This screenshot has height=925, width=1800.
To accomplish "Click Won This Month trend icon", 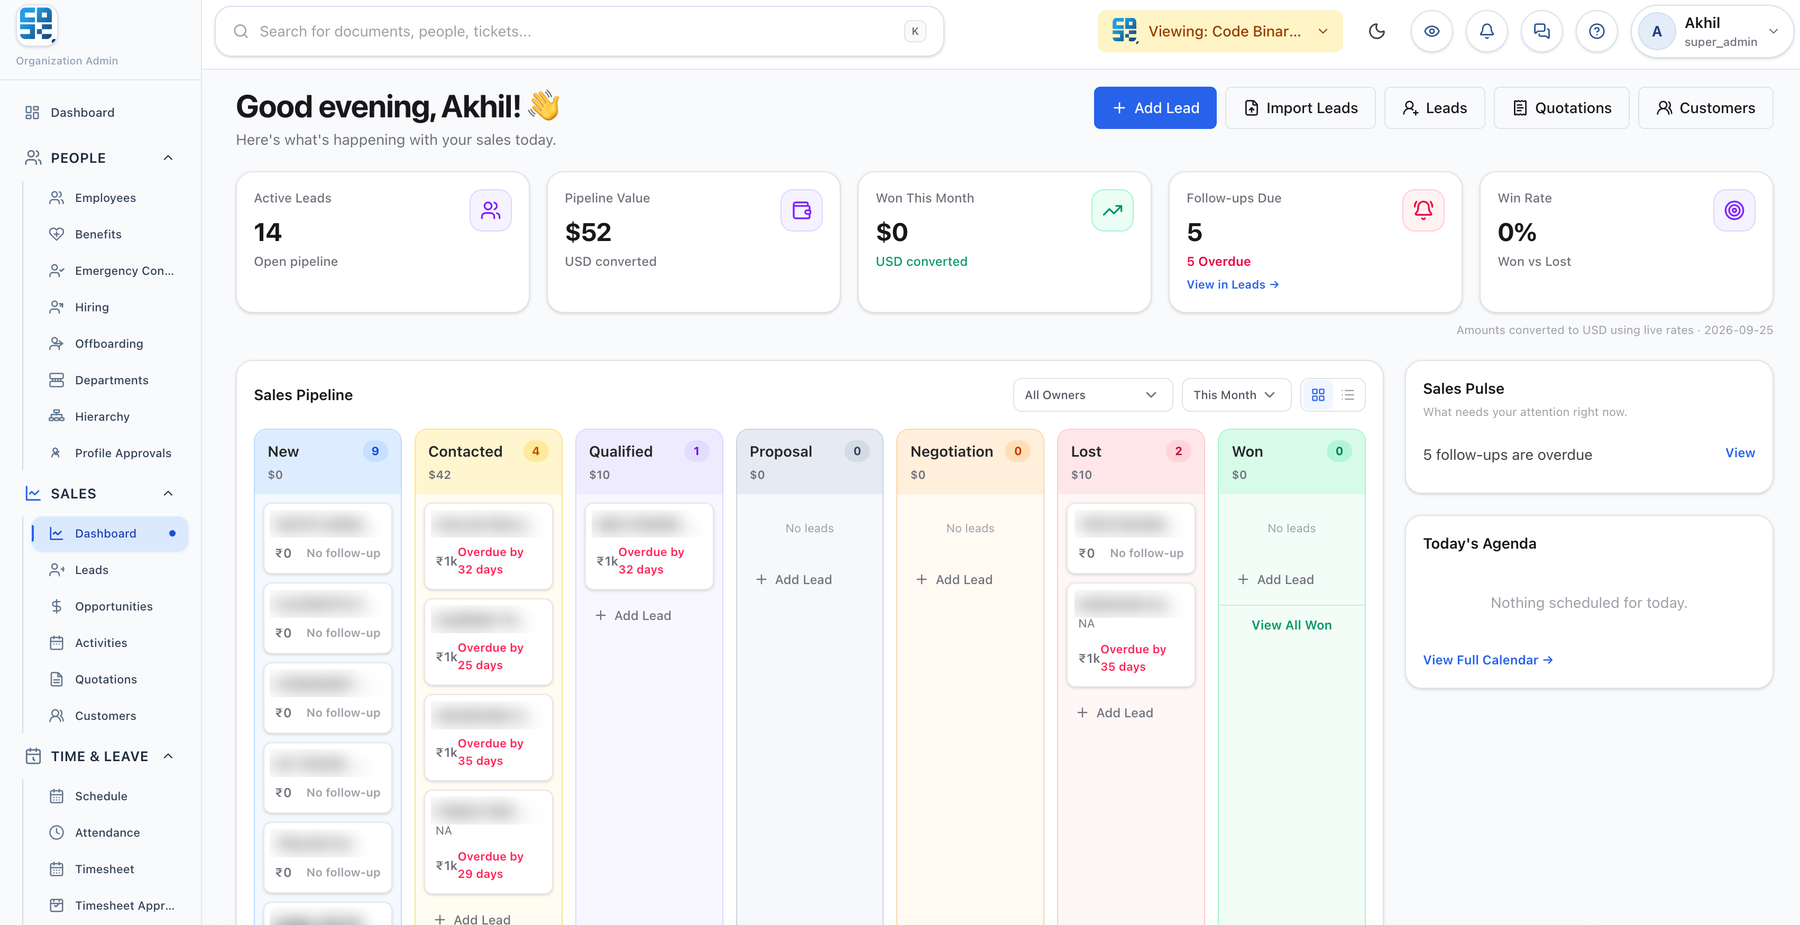I will pyautogui.click(x=1113, y=210).
